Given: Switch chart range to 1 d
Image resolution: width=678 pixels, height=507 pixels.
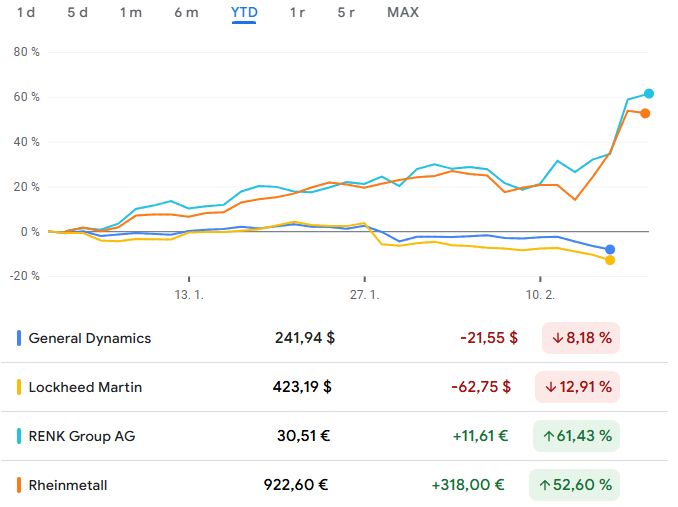Looking at the screenshot, I should [26, 12].
